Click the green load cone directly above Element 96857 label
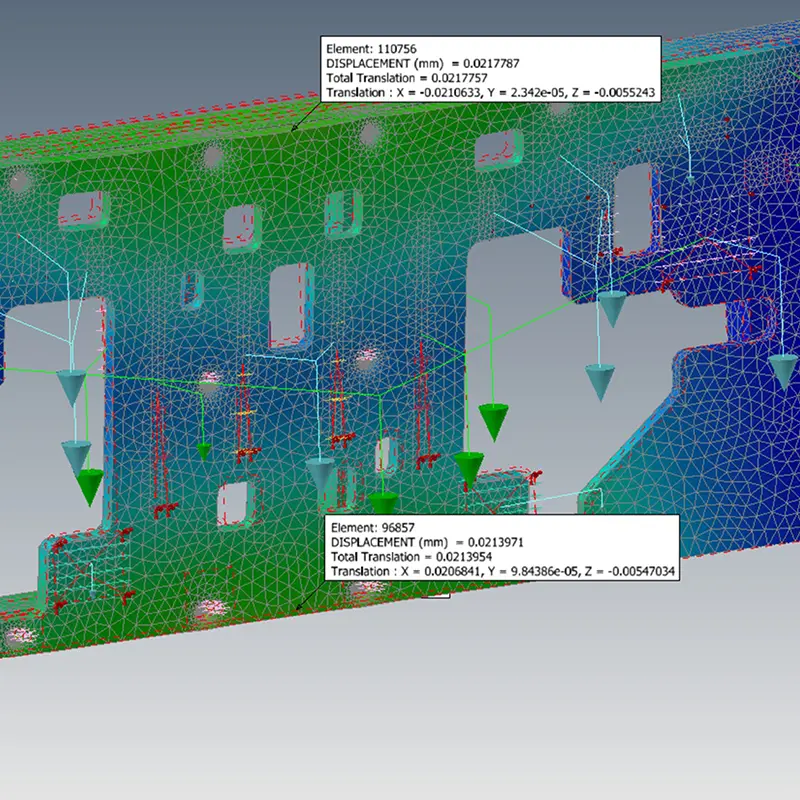This screenshot has height=800, width=800. 383,503
